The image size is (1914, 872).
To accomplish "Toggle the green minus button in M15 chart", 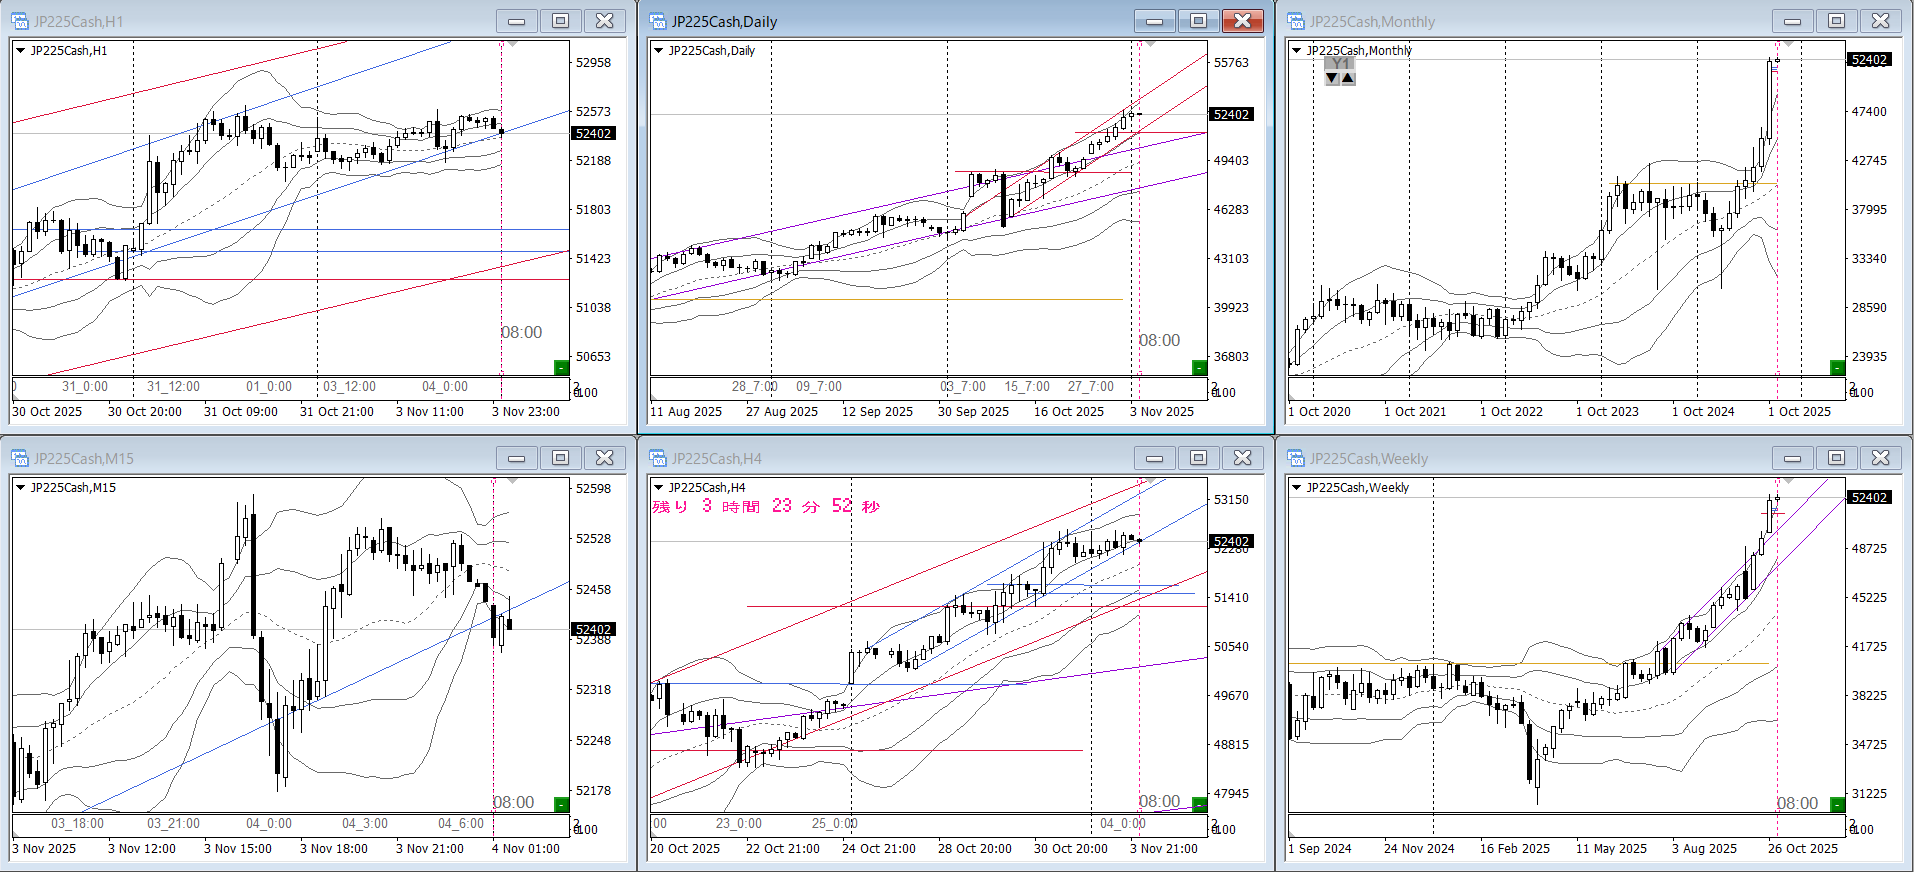I will tap(561, 805).
